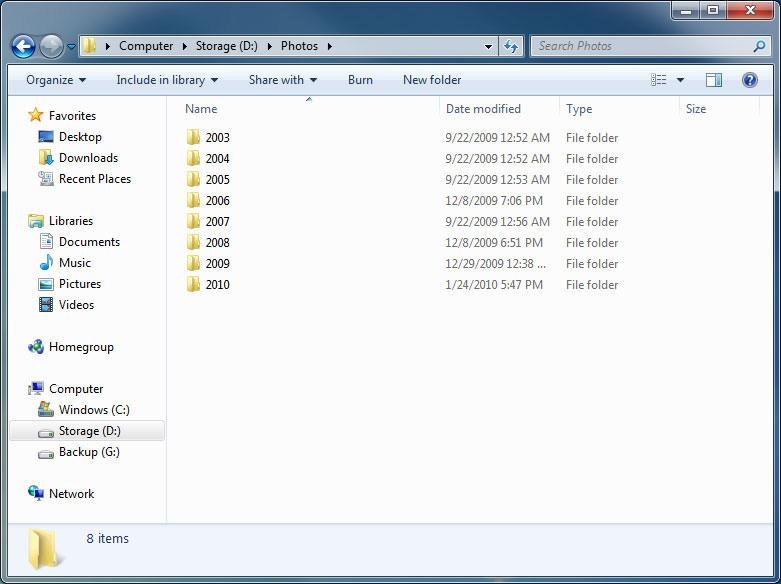The width and height of the screenshot is (781, 584).
Task: Sort by the Date modified column
Action: point(483,109)
